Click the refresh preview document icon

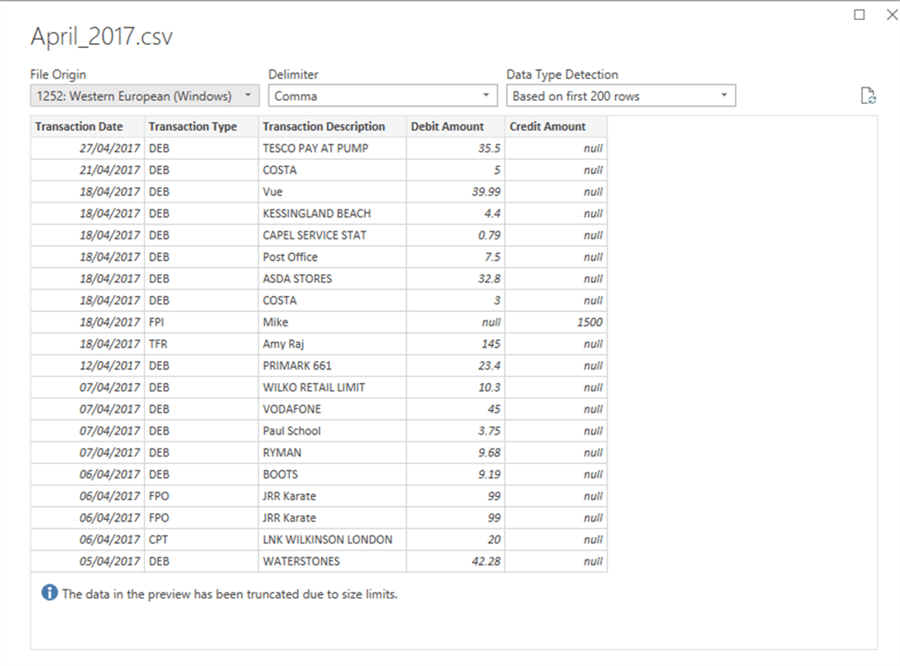point(868,96)
